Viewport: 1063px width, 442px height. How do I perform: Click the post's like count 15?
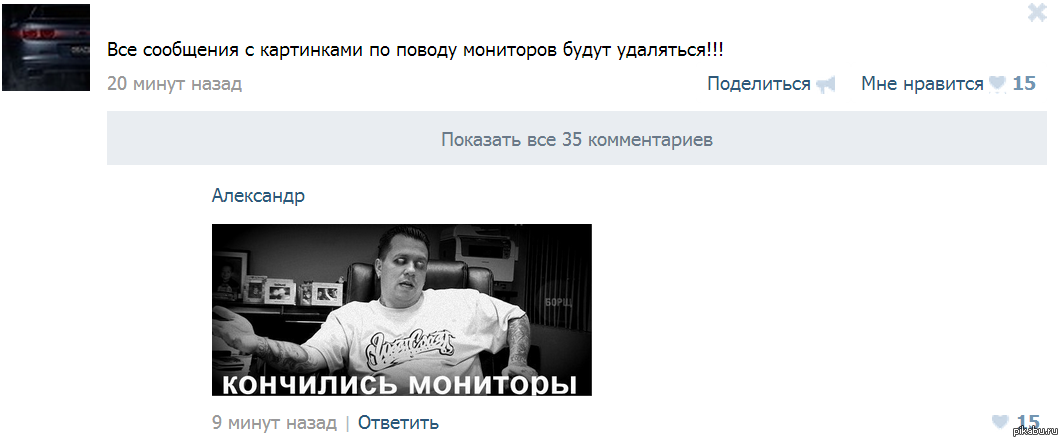(1024, 83)
